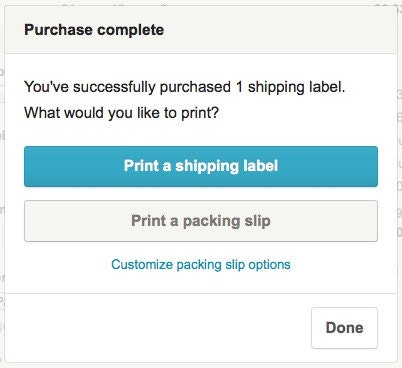Print the purchased shipping label

201,166
